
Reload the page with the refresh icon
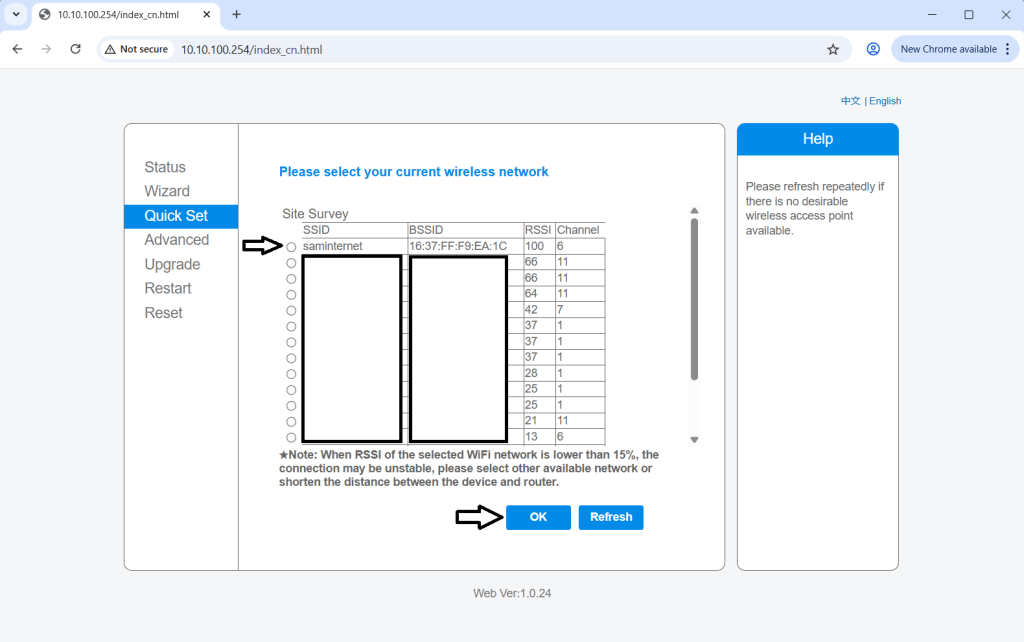click(x=75, y=49)
